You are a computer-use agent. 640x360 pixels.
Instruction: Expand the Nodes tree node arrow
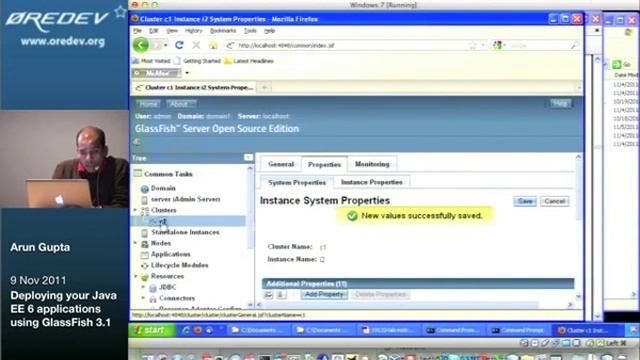(136, 243)
